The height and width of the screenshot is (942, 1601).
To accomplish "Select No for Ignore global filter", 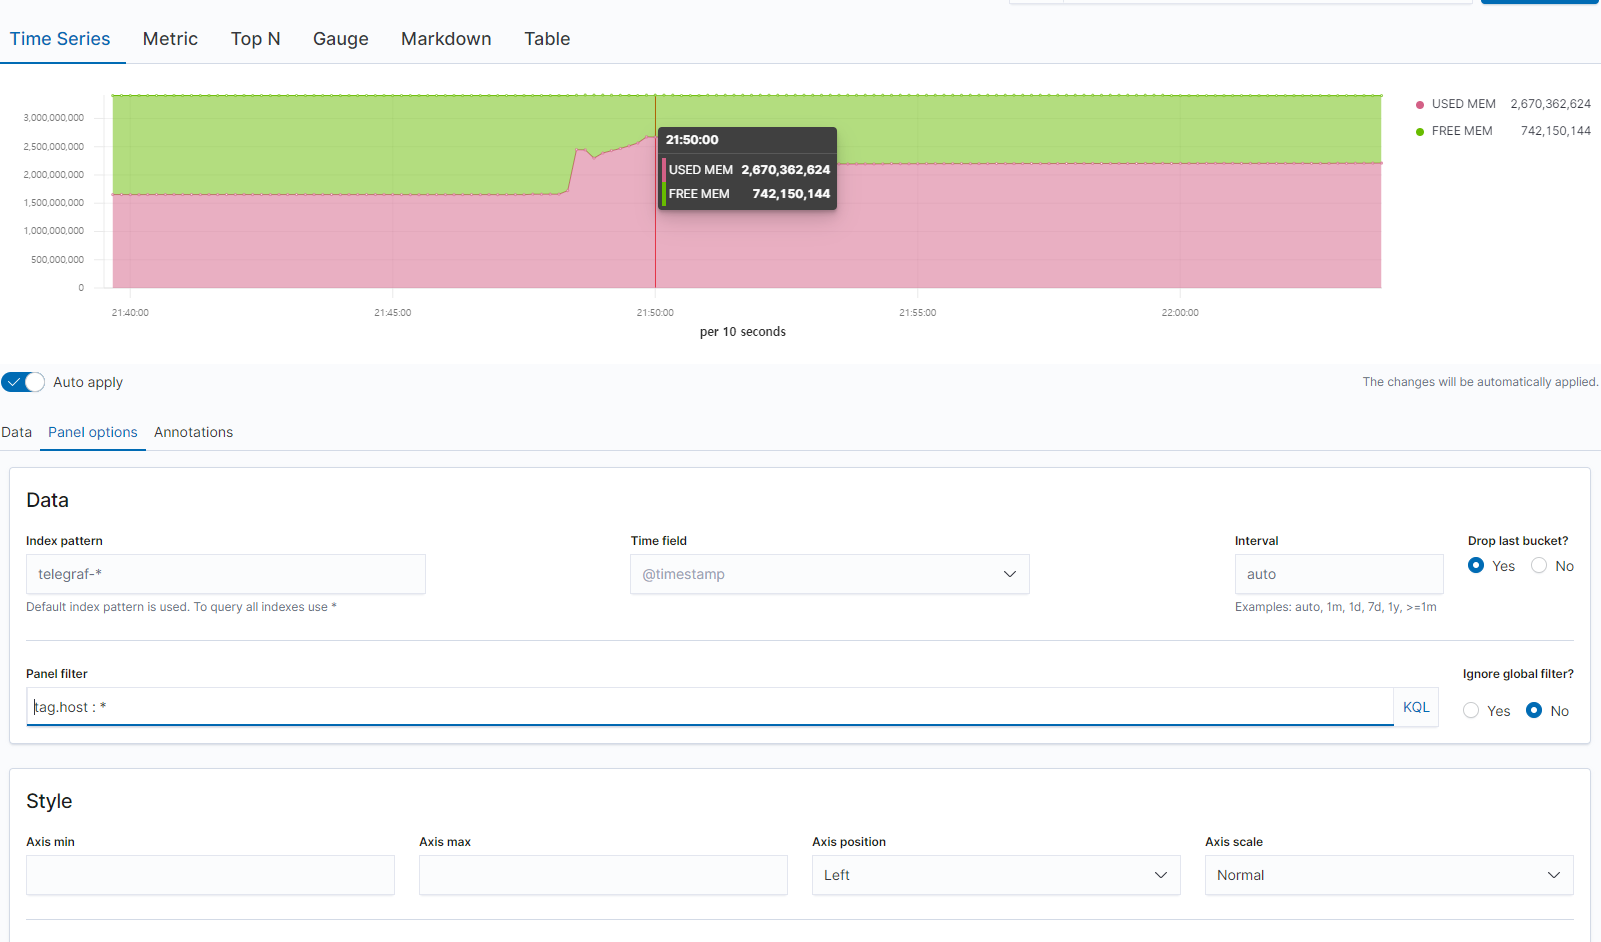I will click(1534, 710).
